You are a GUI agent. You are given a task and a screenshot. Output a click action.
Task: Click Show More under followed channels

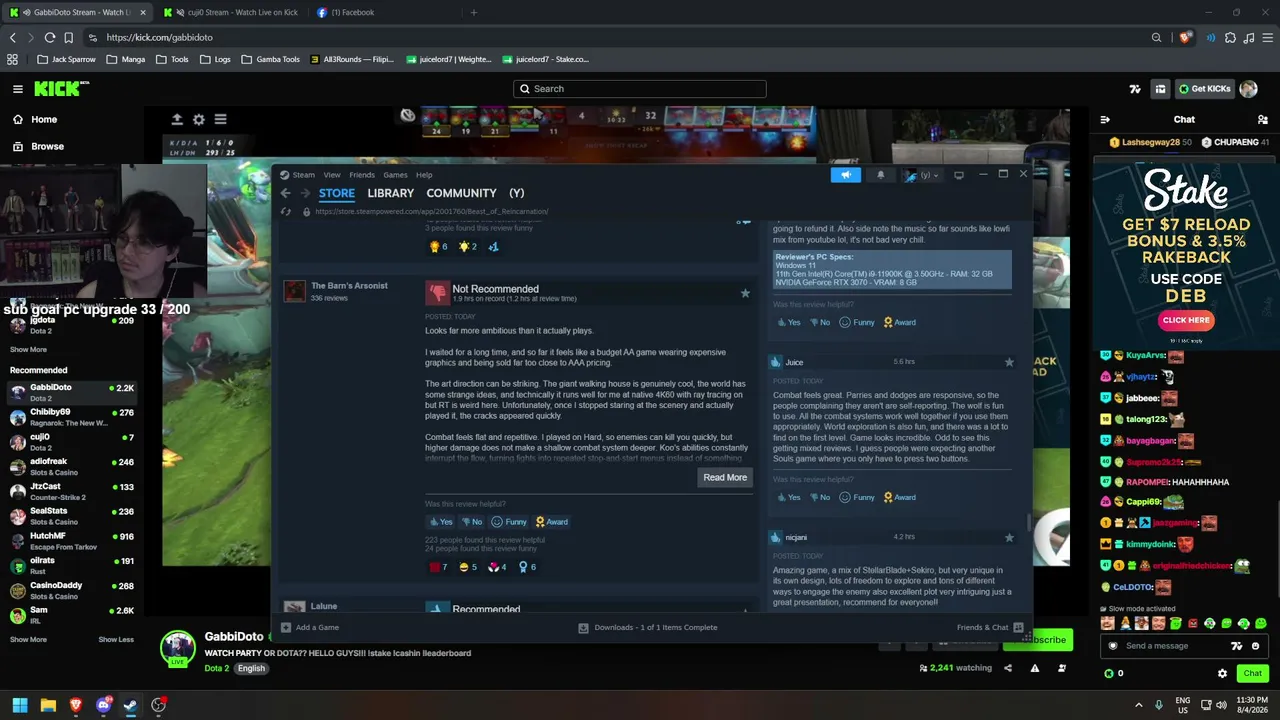[28, 349]
